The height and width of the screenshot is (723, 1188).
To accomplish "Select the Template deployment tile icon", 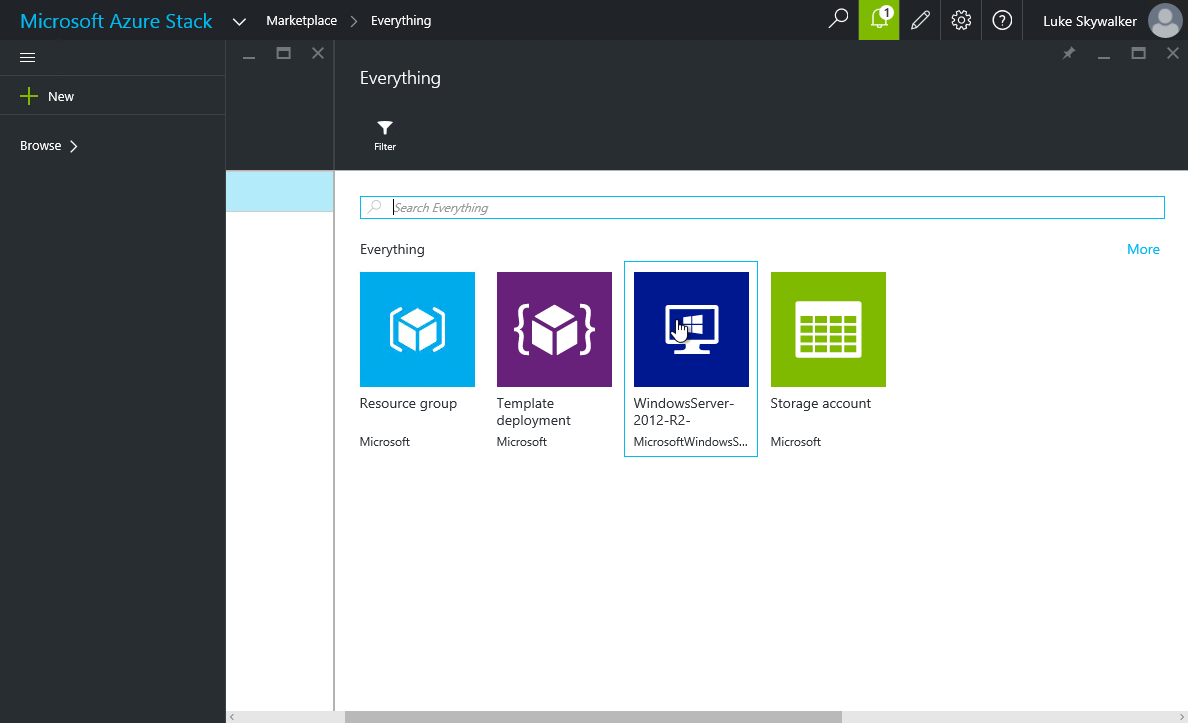I will (x=555, y=330).
